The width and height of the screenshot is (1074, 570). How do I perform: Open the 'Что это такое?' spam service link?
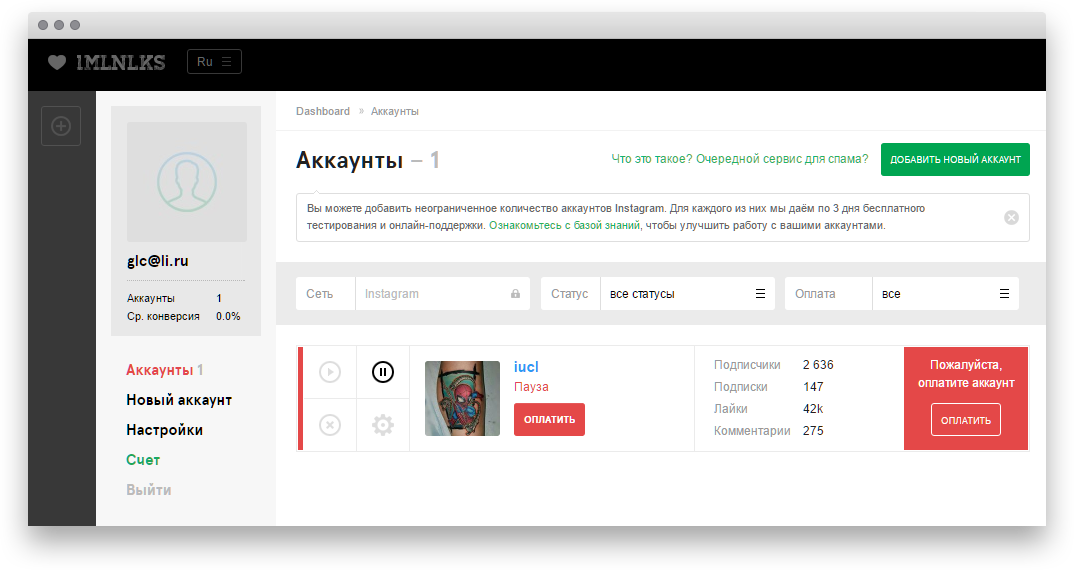740,159
